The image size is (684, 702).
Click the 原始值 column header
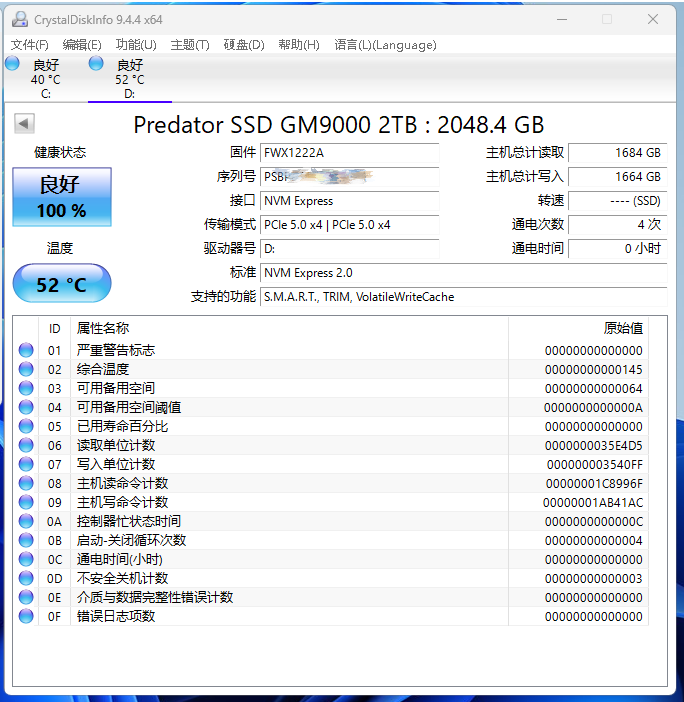click(578, 328)
